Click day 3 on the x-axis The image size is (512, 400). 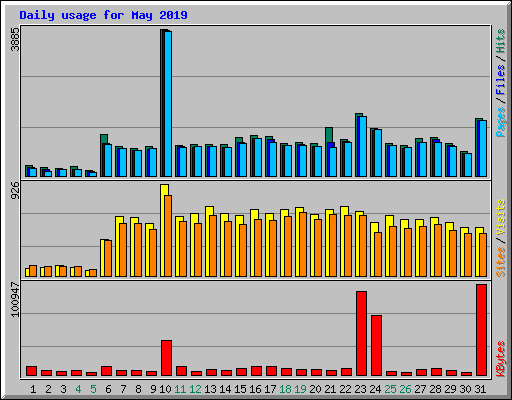pos(63,389)
